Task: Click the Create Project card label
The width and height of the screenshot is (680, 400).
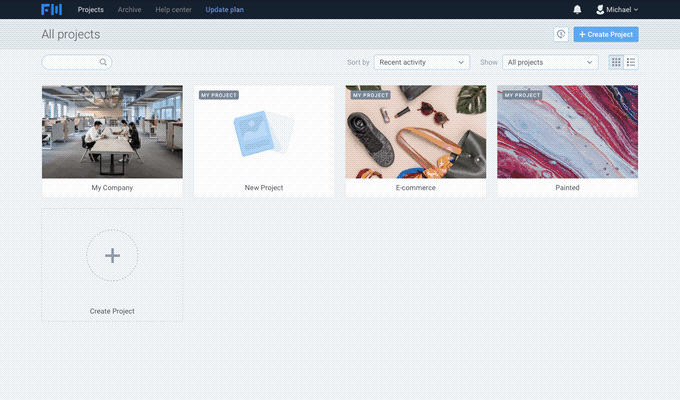Action: (x=112, y=311)
